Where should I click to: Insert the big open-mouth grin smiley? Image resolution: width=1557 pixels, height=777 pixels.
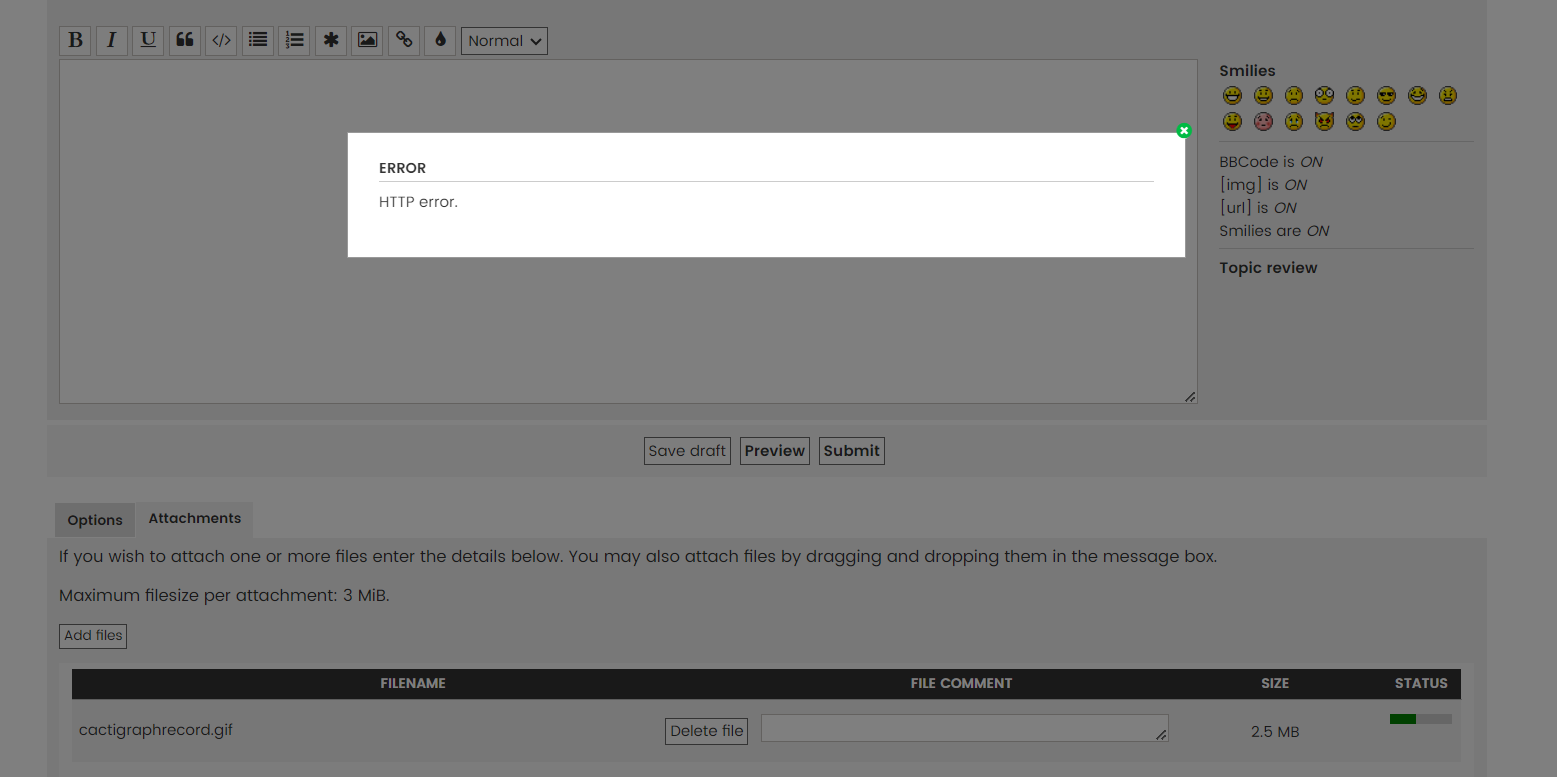[x=1232, y=96]
